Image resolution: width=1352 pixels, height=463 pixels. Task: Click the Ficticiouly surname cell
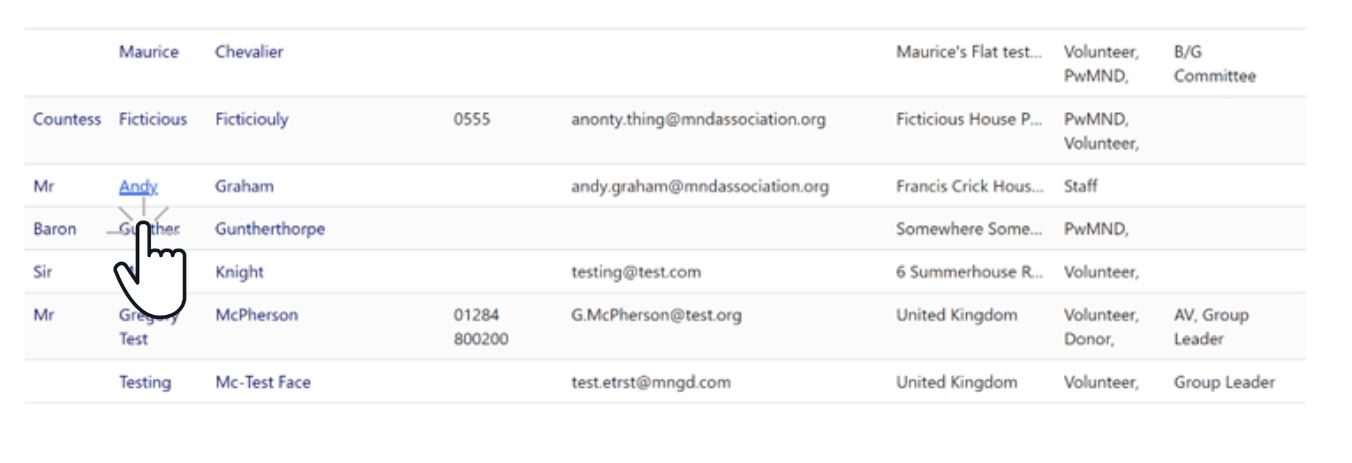[251, 119]
